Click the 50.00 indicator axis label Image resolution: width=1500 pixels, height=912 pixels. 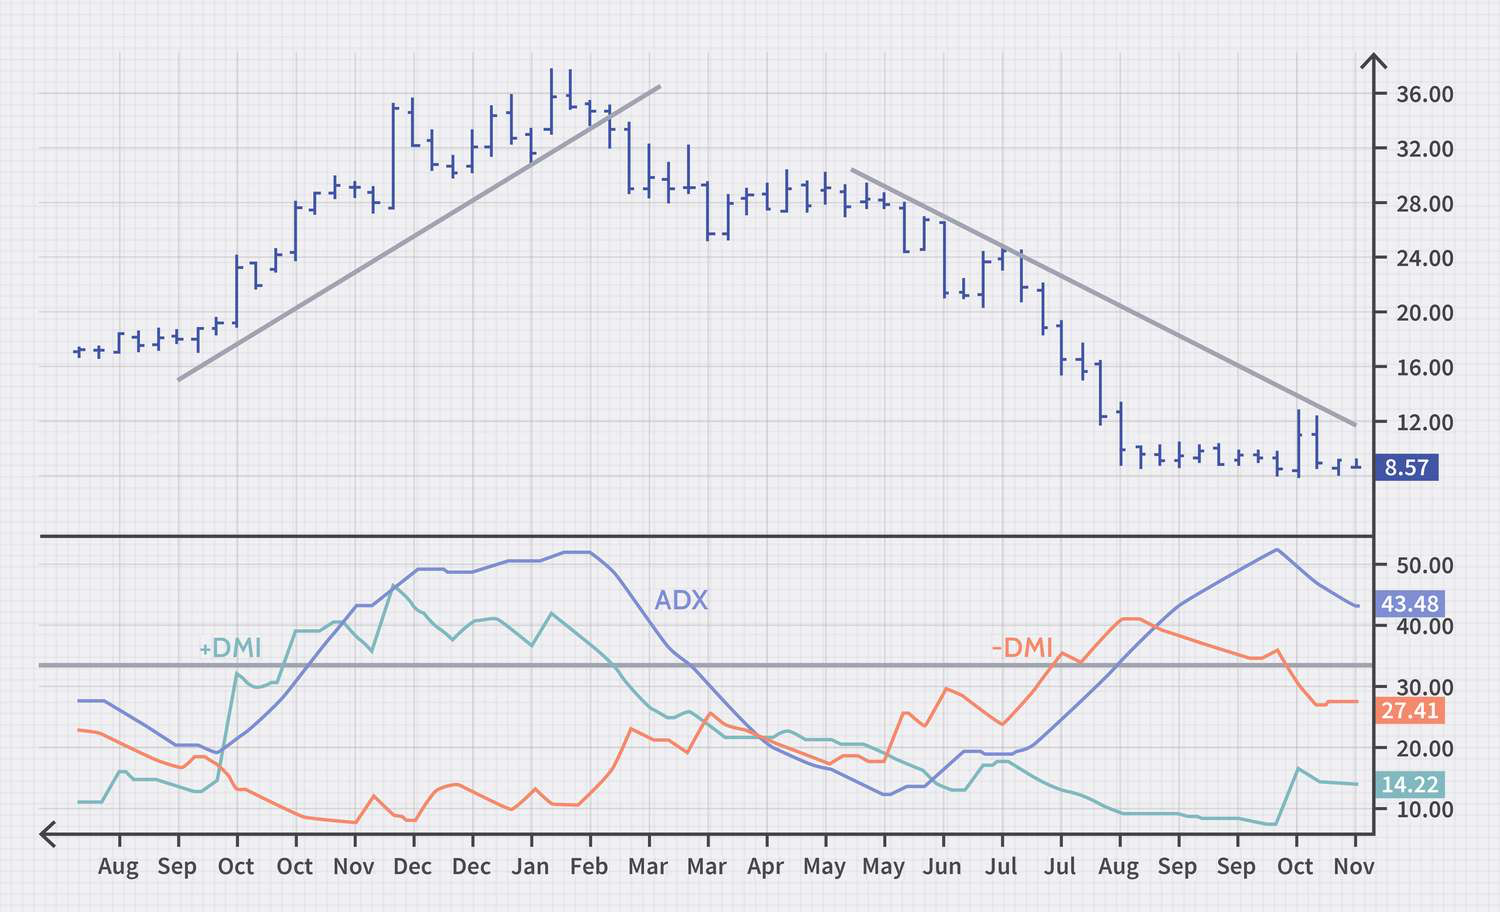[x=1425, y=565]
